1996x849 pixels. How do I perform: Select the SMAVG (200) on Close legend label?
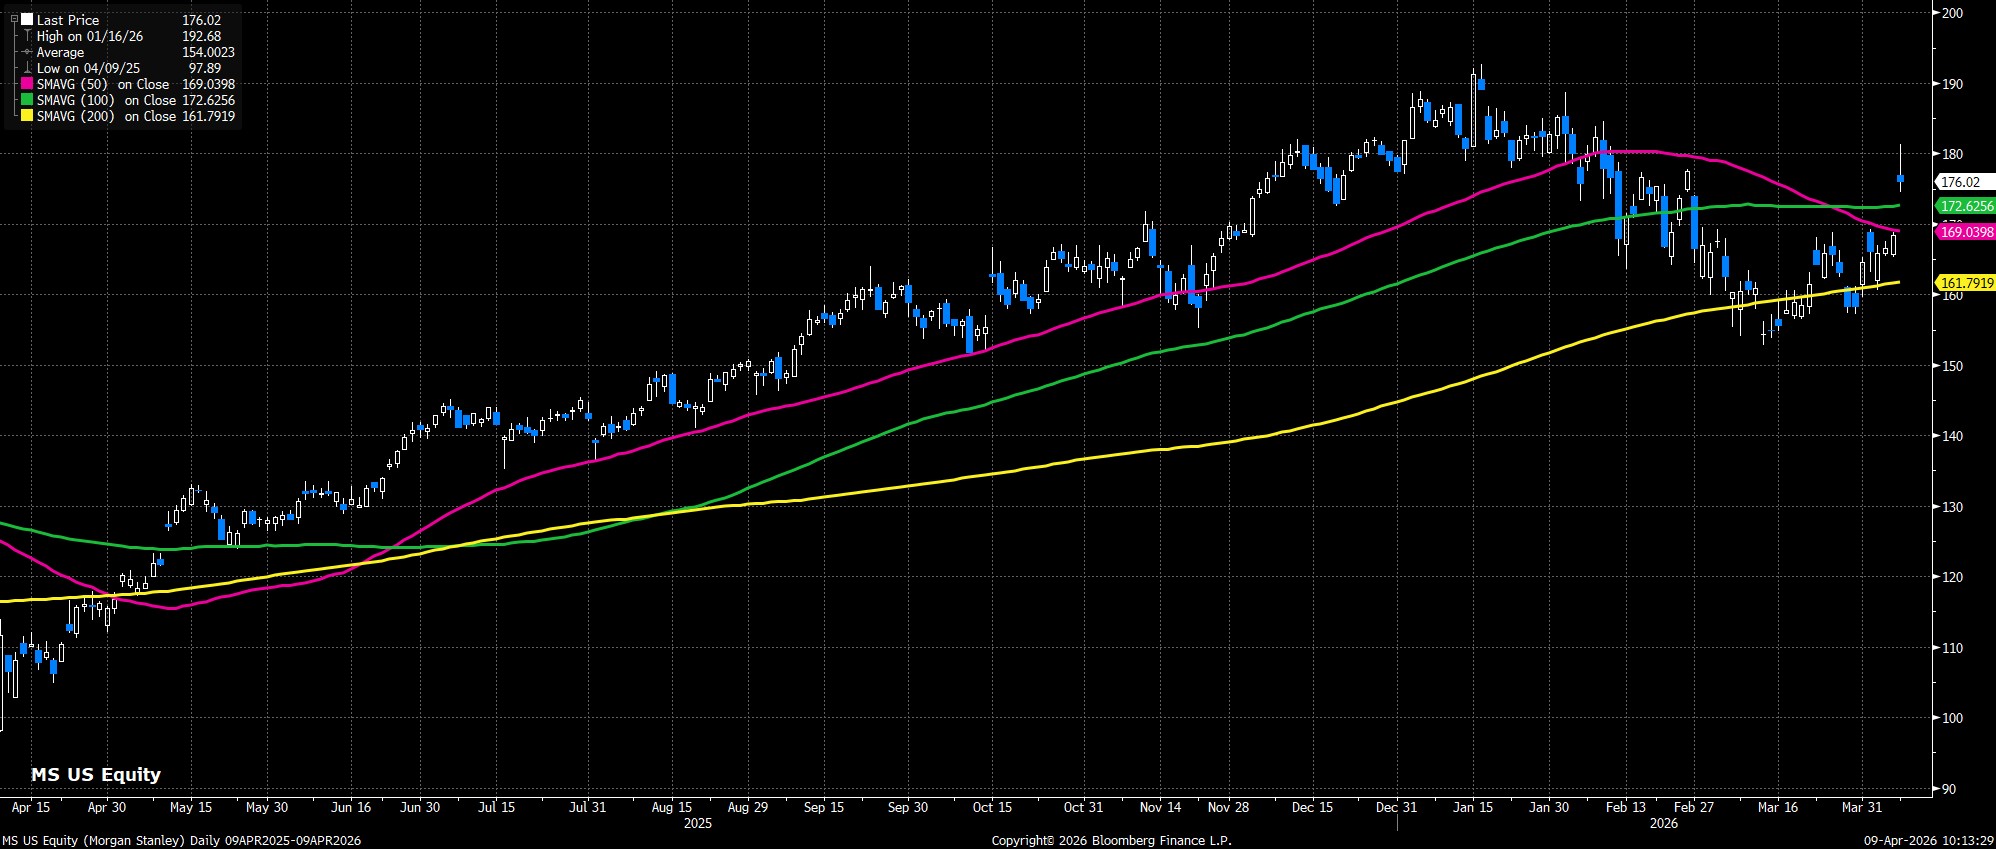pyautogui.click(x=106, y=116)
